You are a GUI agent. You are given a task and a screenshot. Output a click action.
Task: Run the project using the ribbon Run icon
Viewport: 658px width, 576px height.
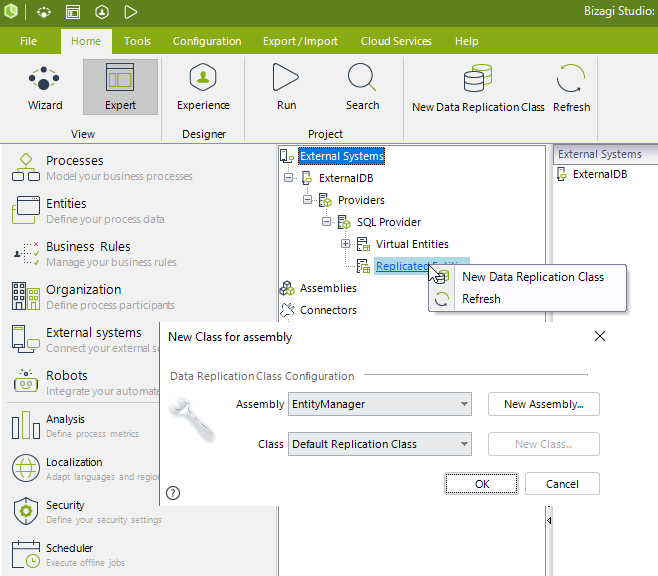(x=286, y=87)
